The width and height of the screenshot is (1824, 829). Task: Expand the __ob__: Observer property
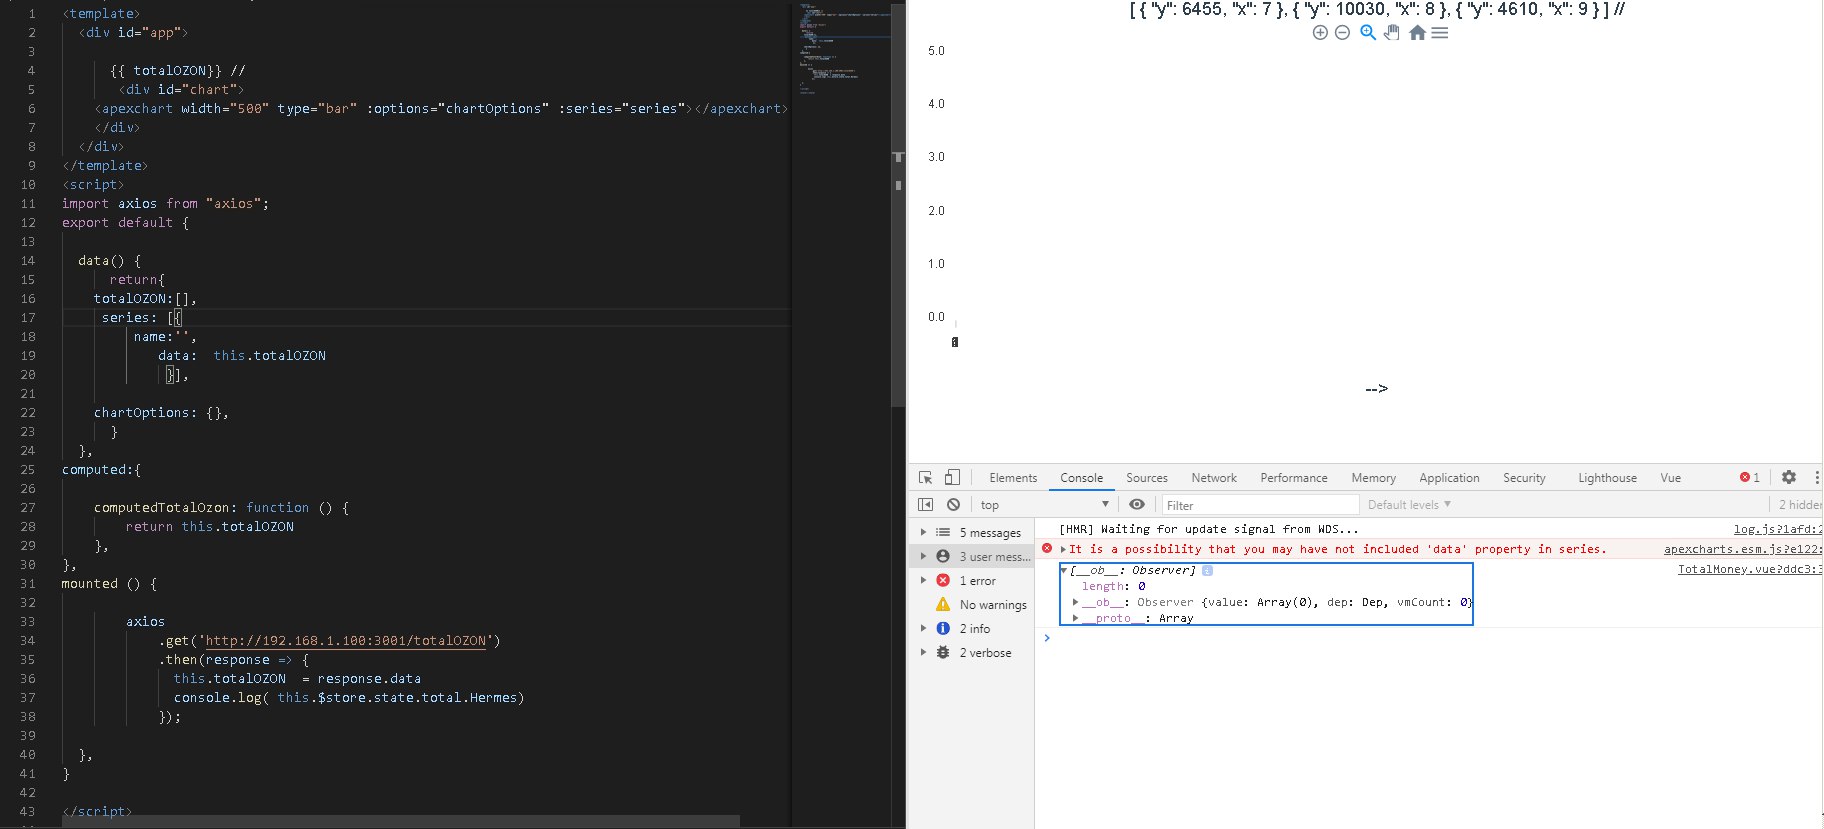point(1075,602)
